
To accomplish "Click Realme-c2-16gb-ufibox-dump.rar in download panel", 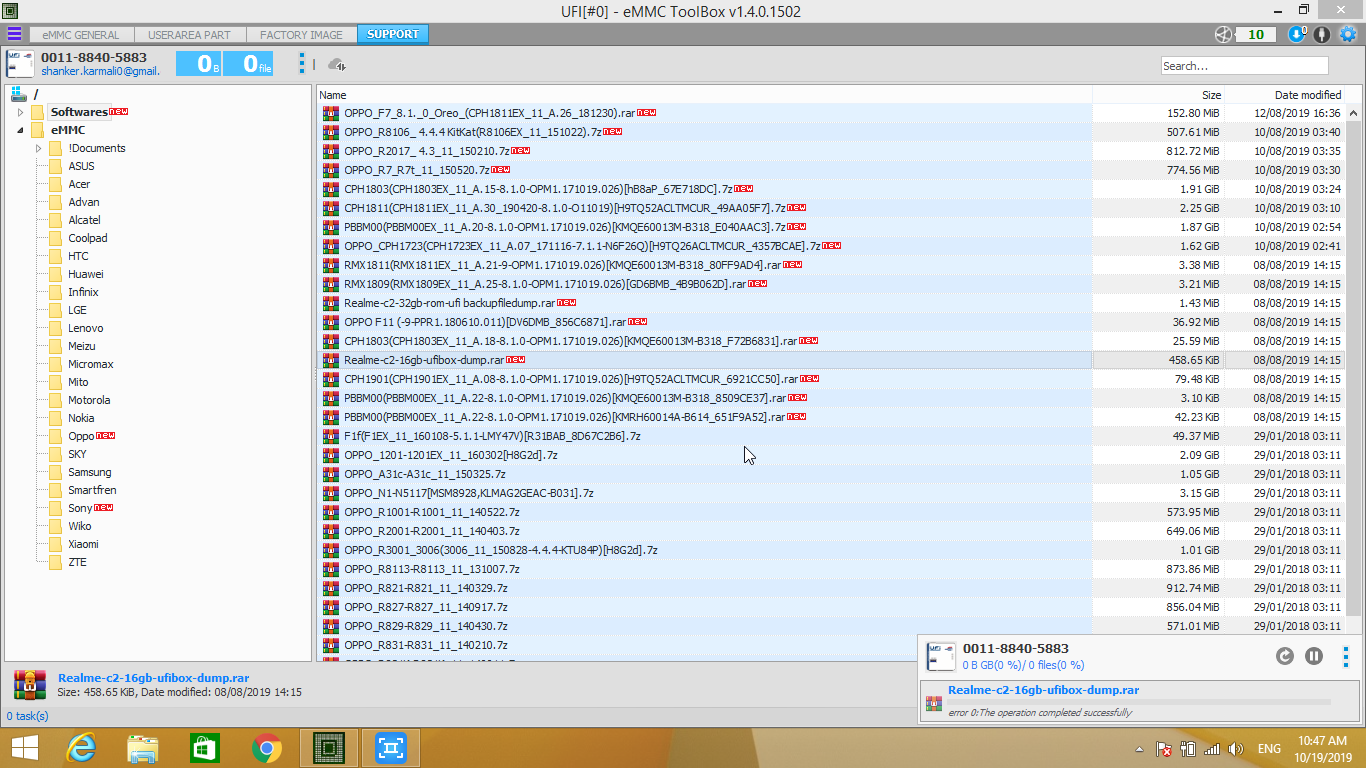I will point(1043,690).
